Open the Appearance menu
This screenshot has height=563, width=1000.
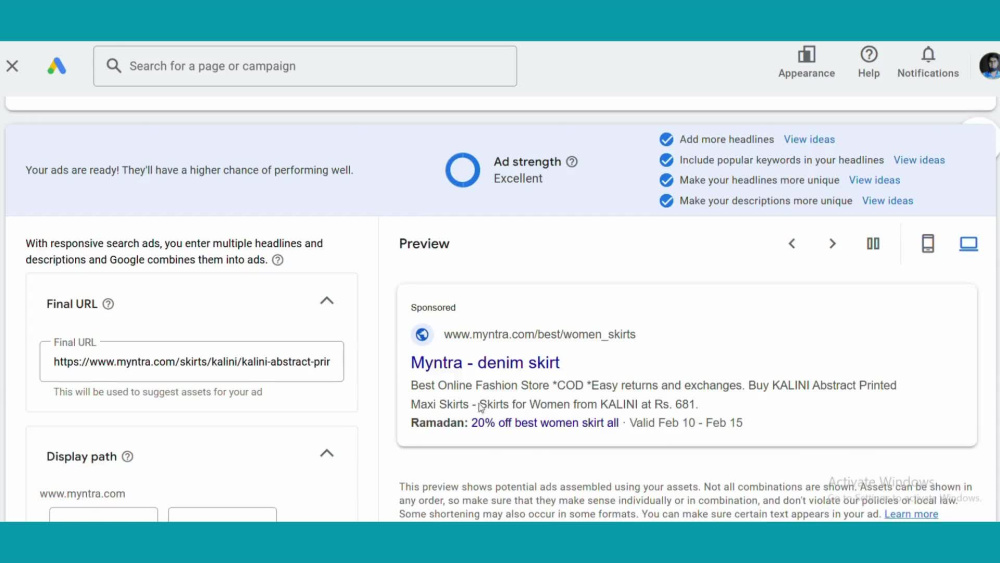[x=806, y=62]
